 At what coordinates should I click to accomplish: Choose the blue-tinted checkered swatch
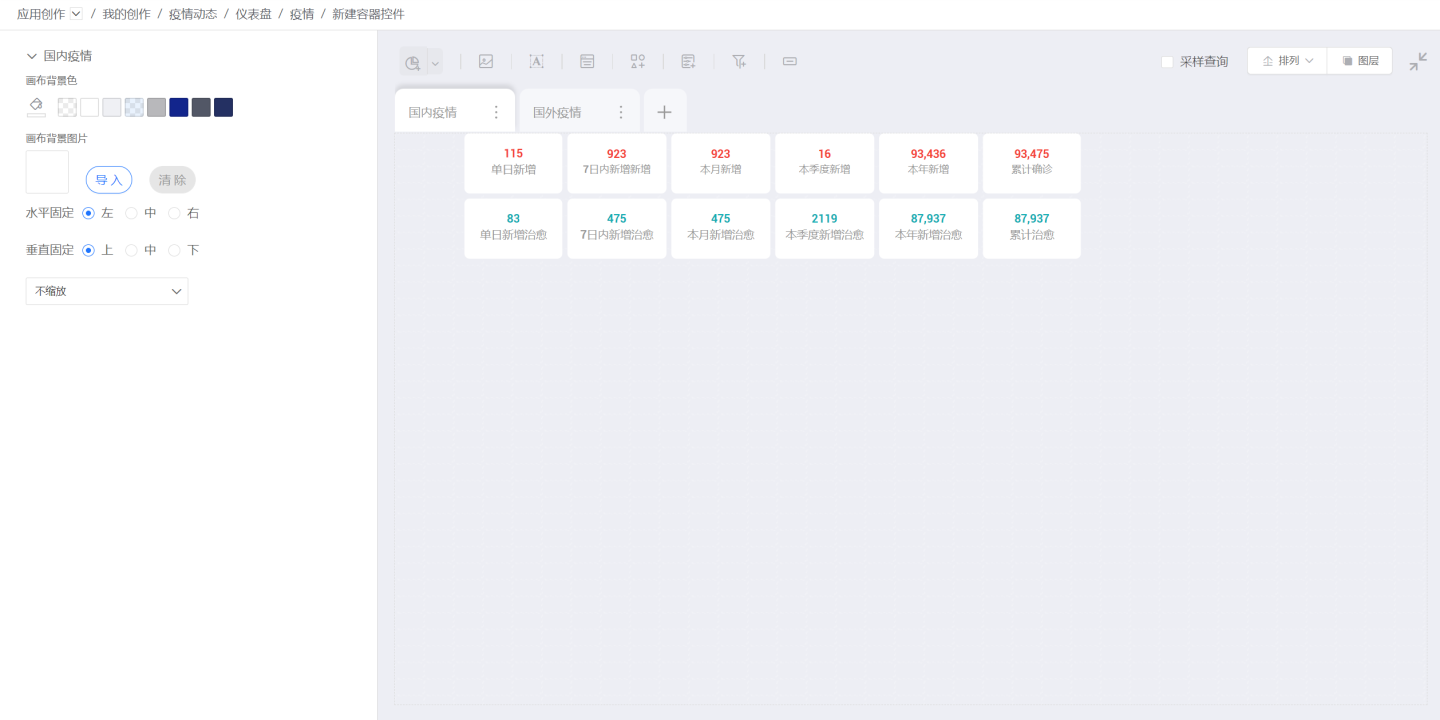click(x=134, y=107)
